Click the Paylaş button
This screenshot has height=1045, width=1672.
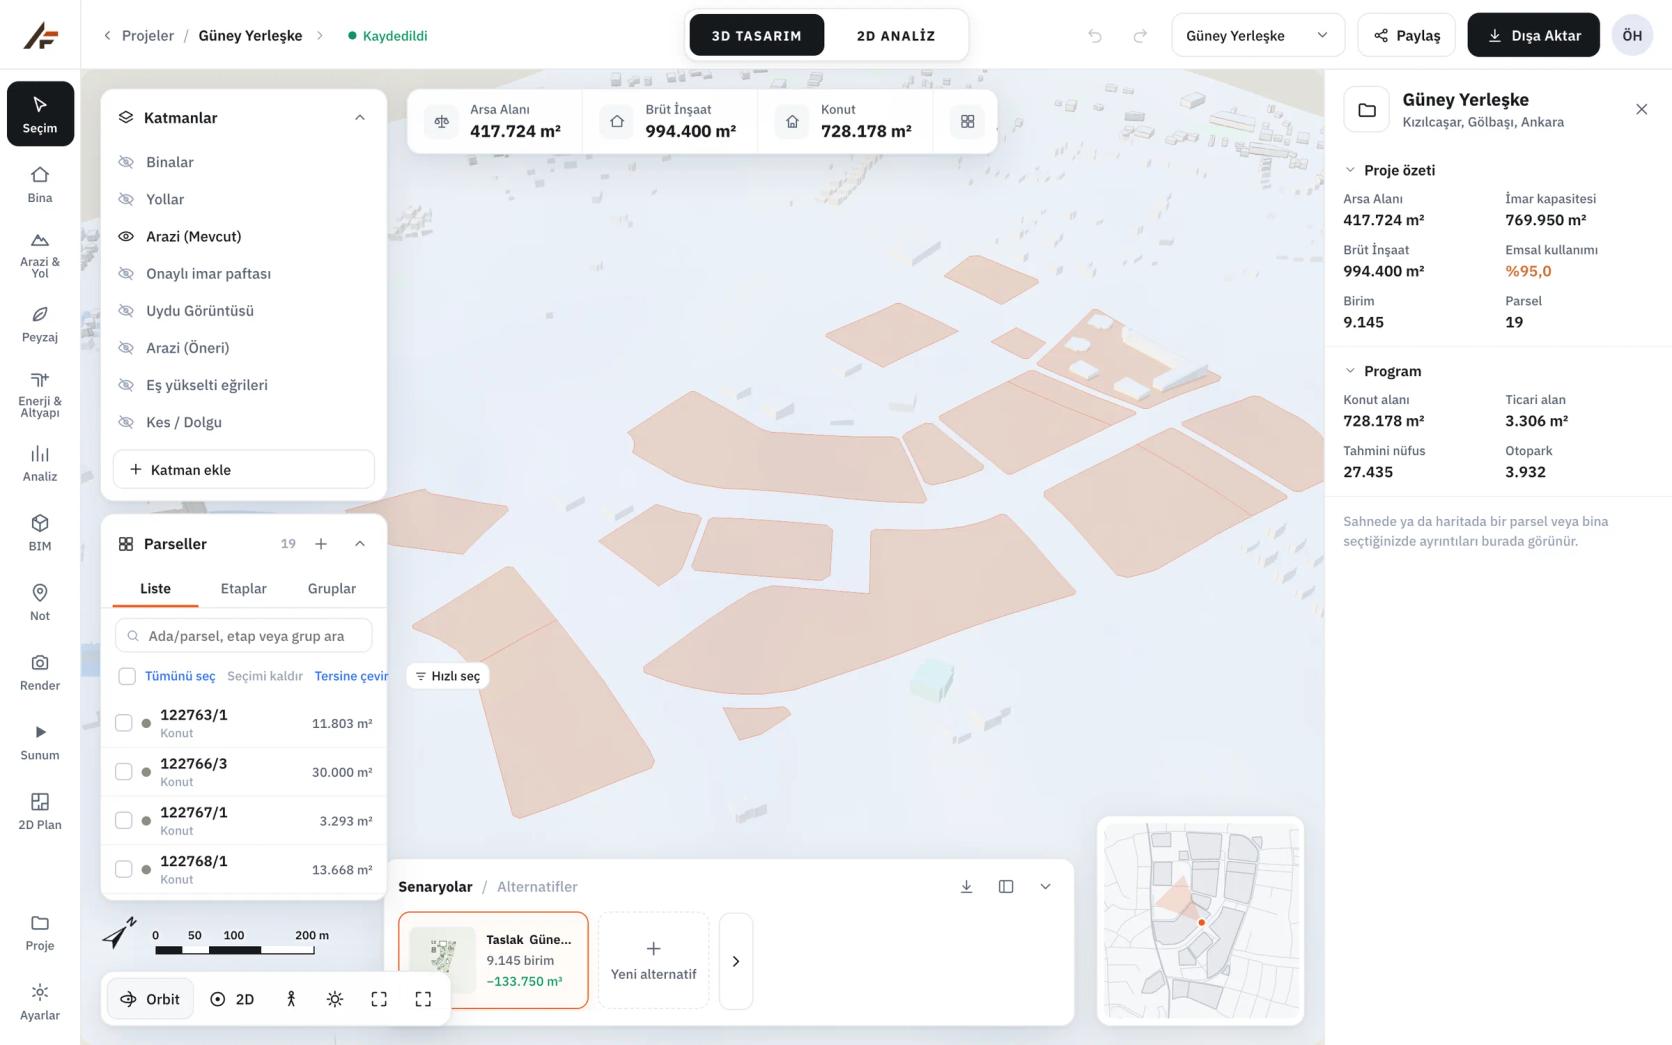click(1407, 36)
